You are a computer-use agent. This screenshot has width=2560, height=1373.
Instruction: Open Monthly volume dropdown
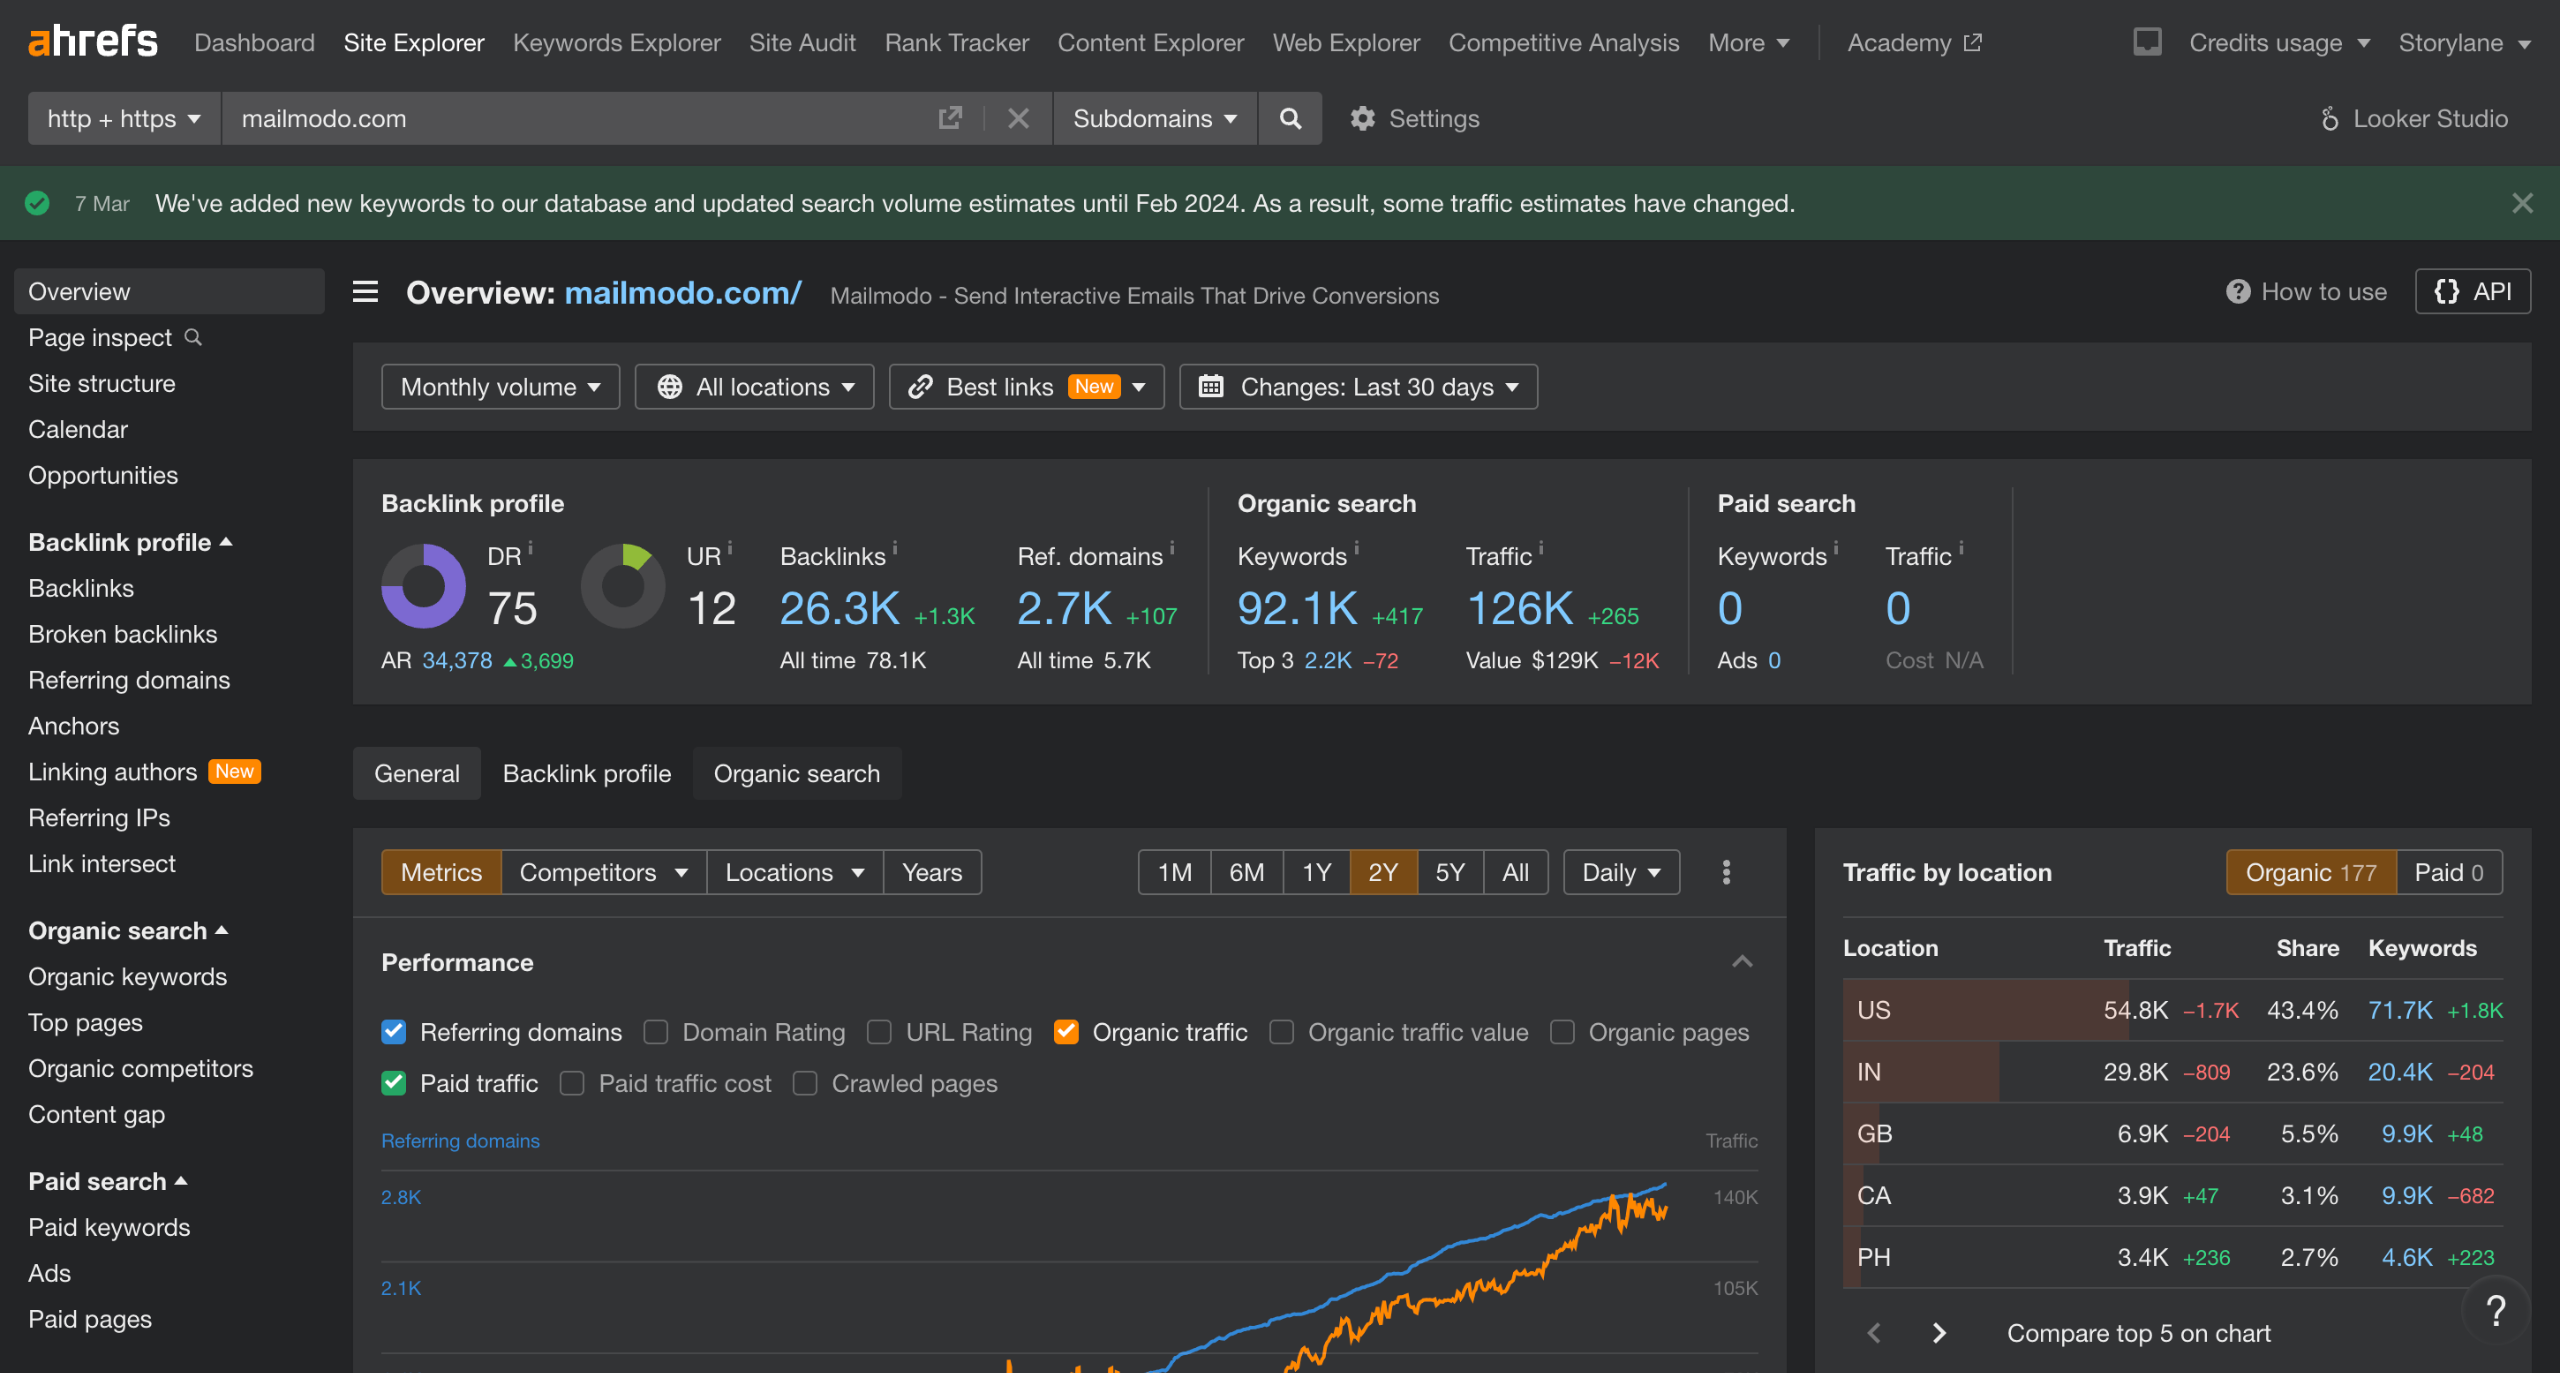point(500,387)
